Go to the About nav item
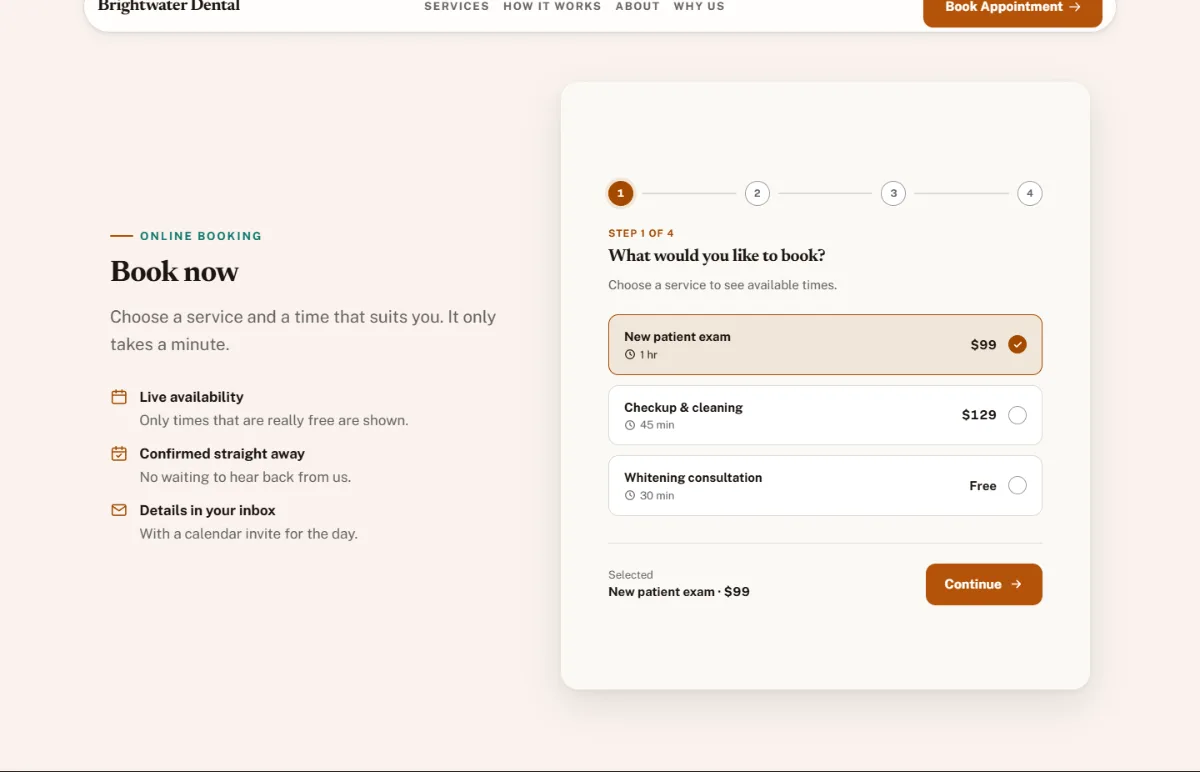Screen dimensions: 1200x772 638,6
